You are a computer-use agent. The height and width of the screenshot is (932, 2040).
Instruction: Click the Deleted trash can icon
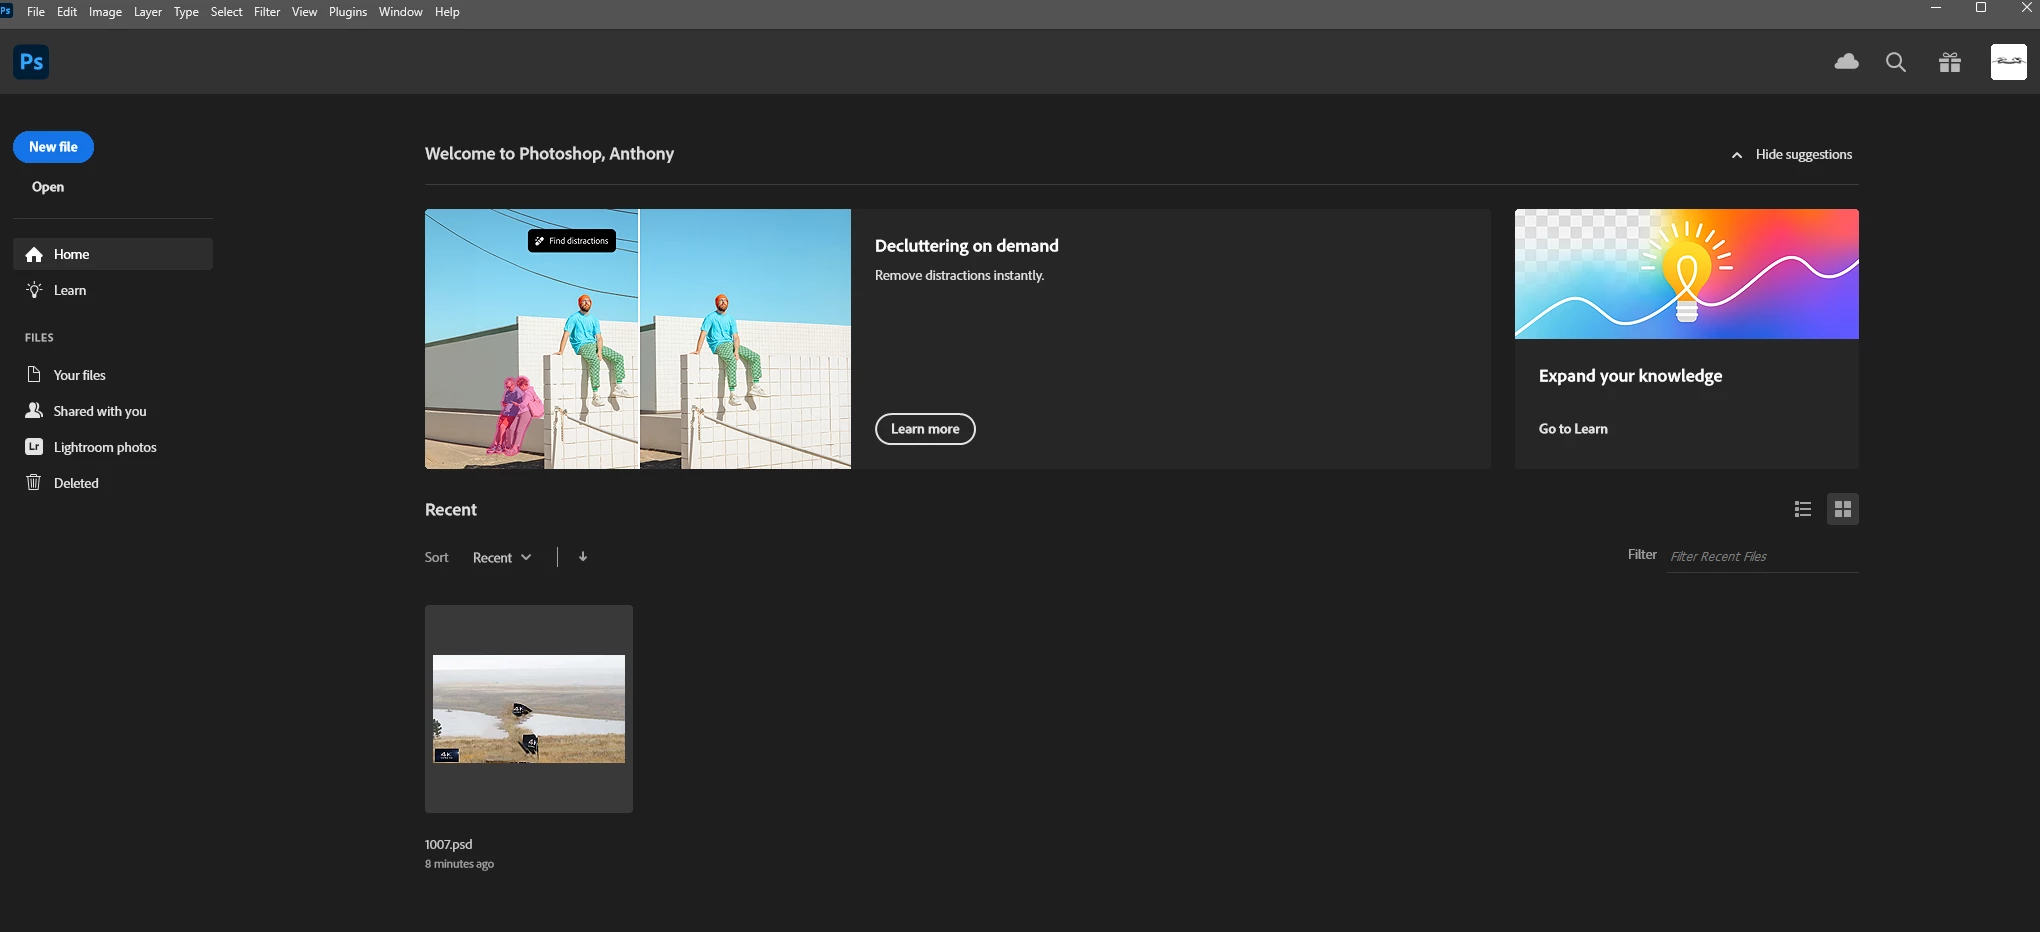[x=34, y=483]
